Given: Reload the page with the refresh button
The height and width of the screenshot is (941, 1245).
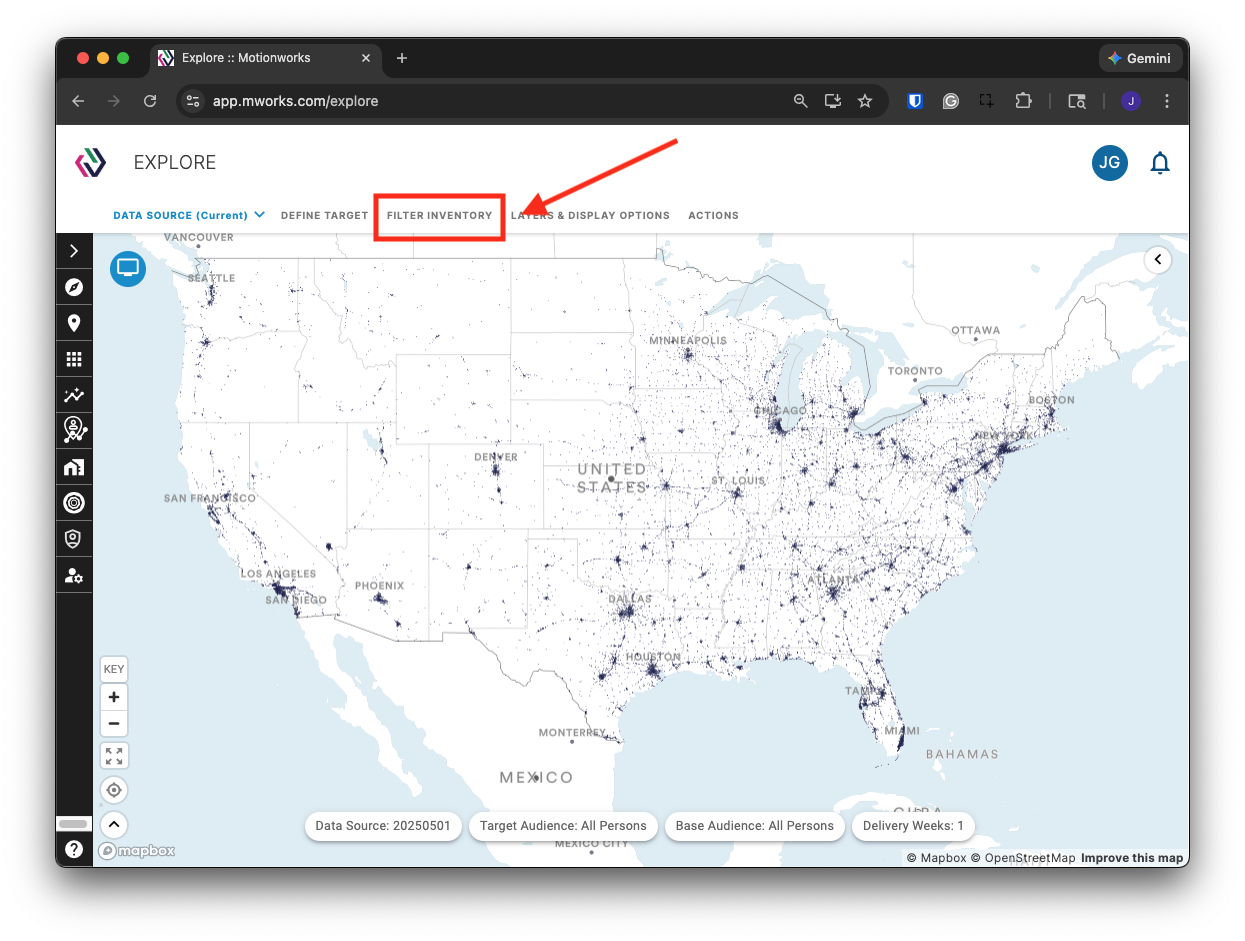Looking at the screenshot, I should tap(150, 101).
